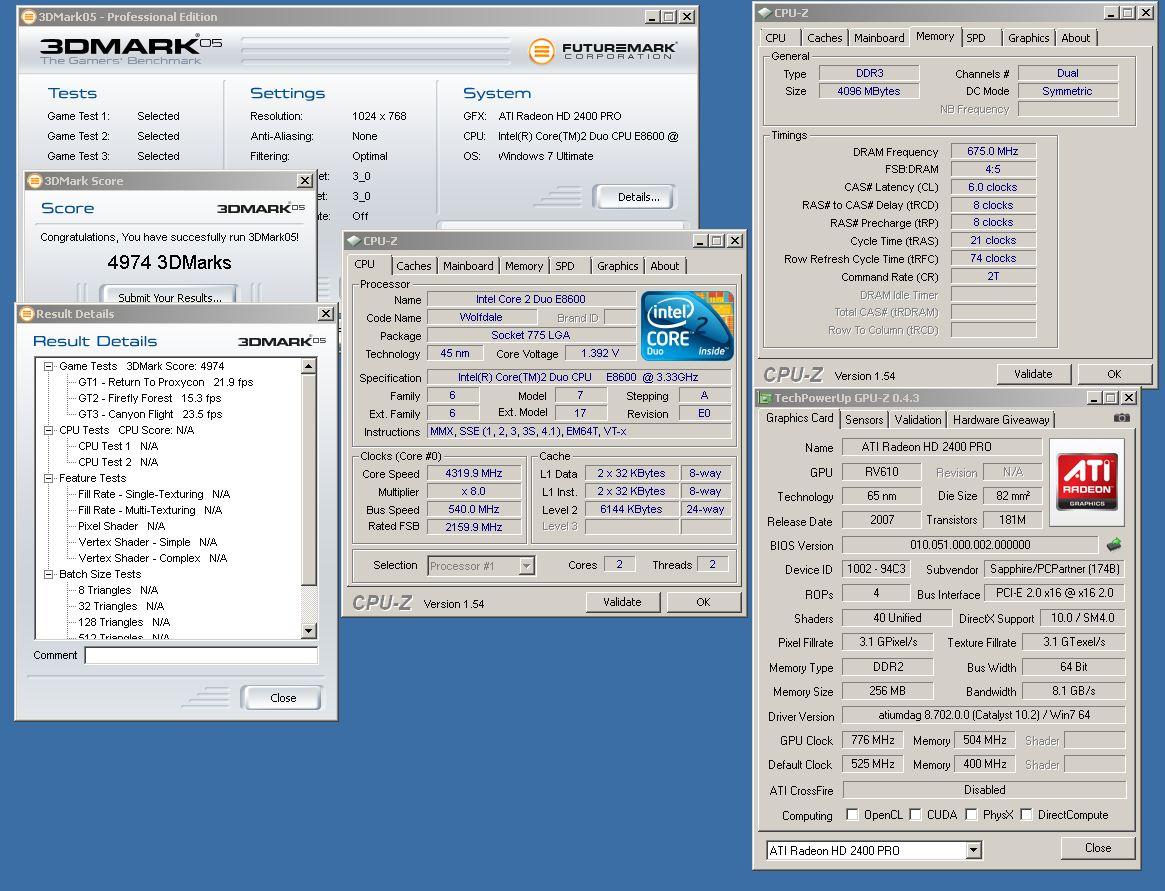
Task: Click the GPU Clock value 776 MHz
Action: 873,740
